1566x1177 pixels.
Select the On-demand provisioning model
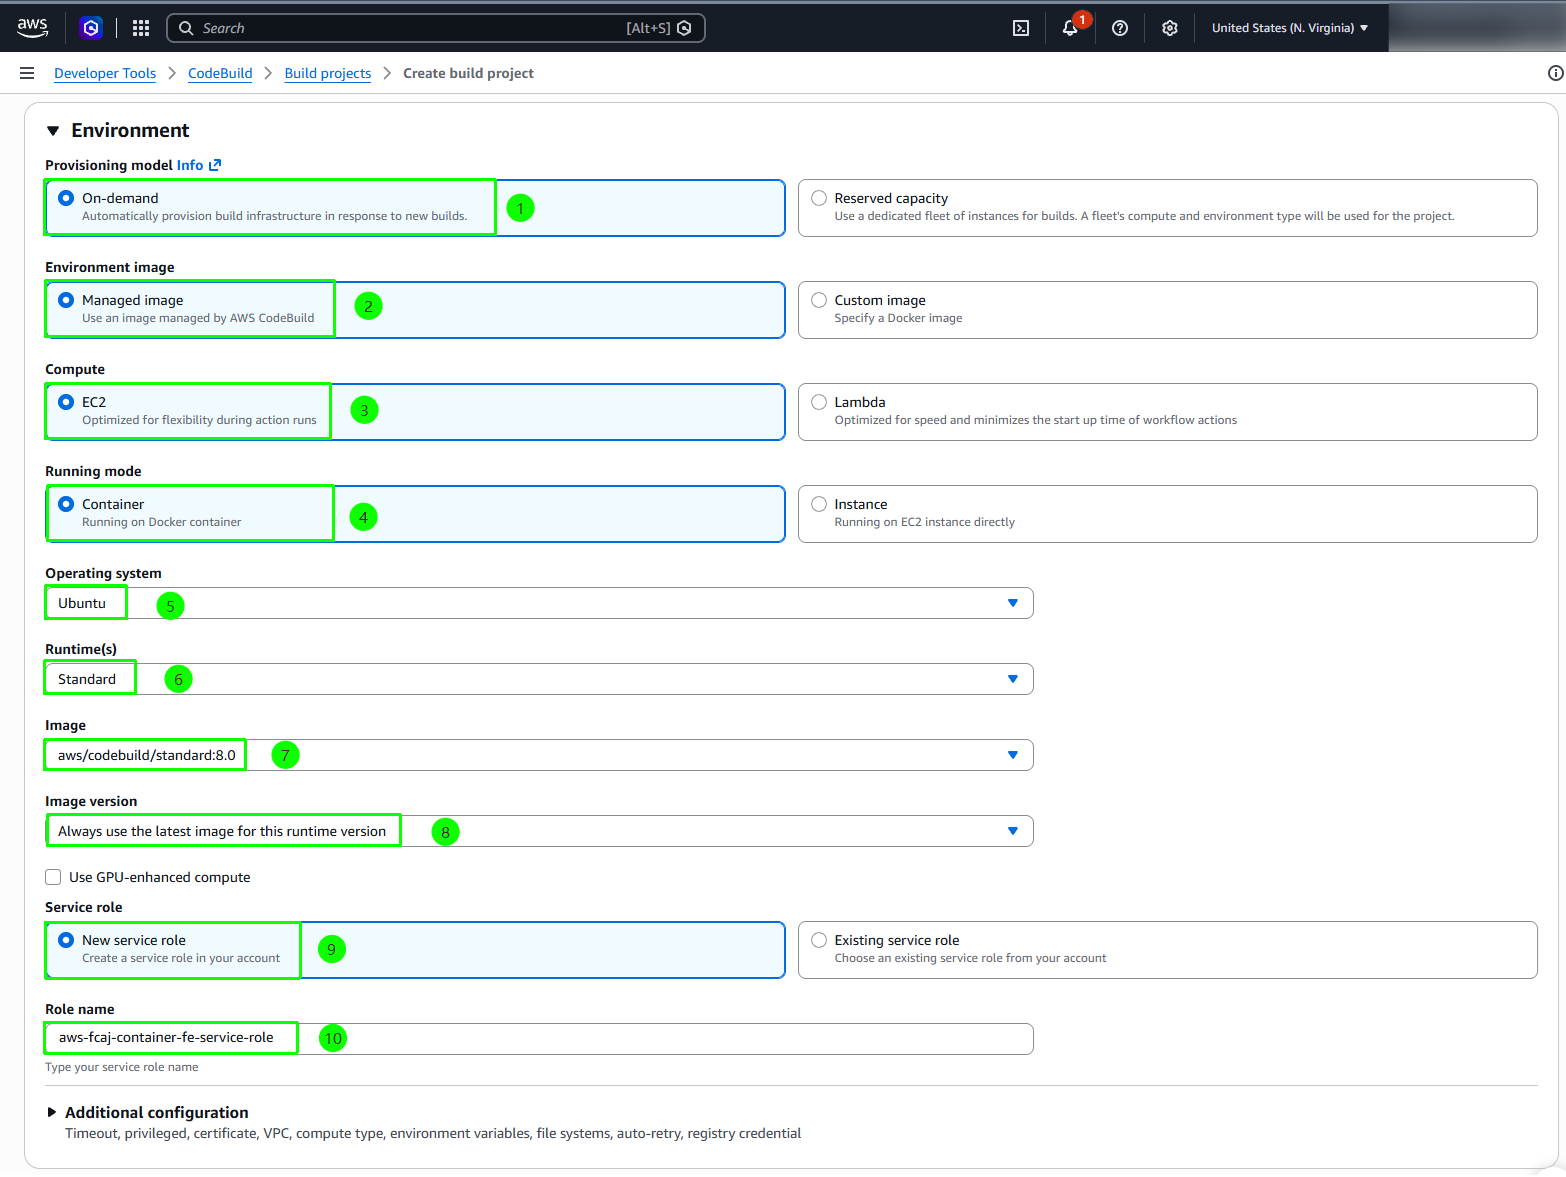[415, 208]
